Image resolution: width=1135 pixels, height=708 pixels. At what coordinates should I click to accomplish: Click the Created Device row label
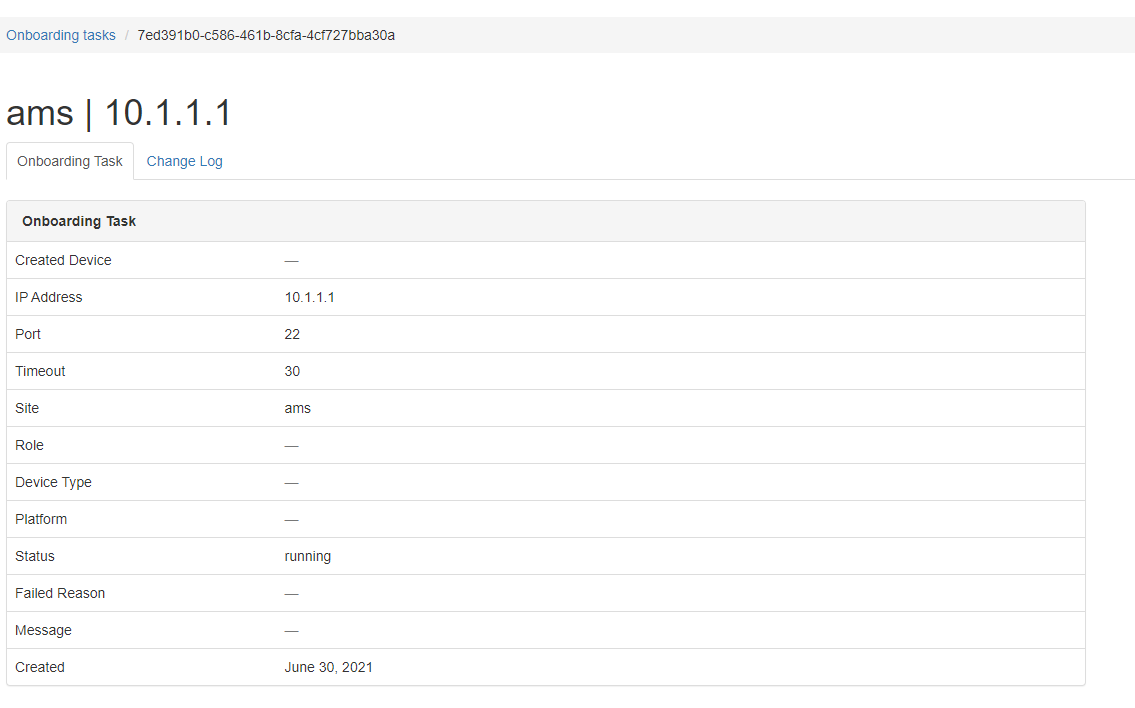(x=63, y=261)
